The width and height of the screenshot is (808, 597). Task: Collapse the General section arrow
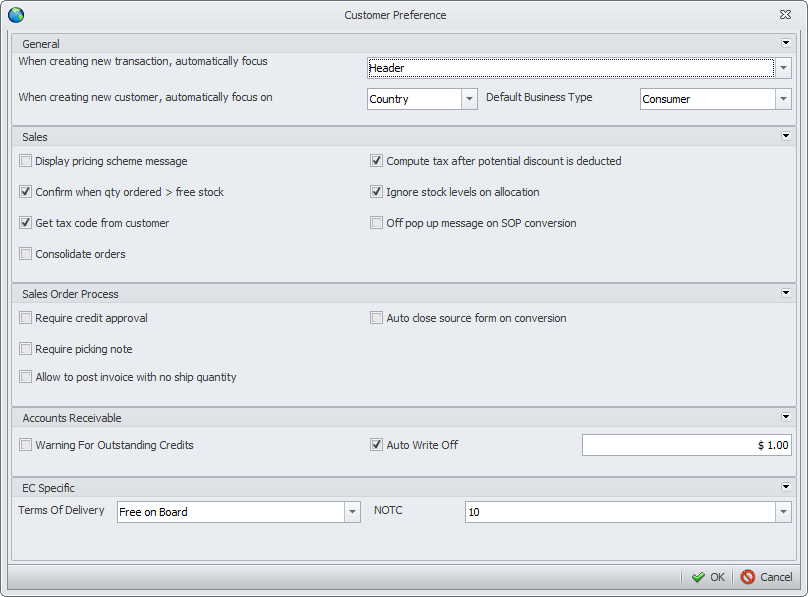click(786, 43)
